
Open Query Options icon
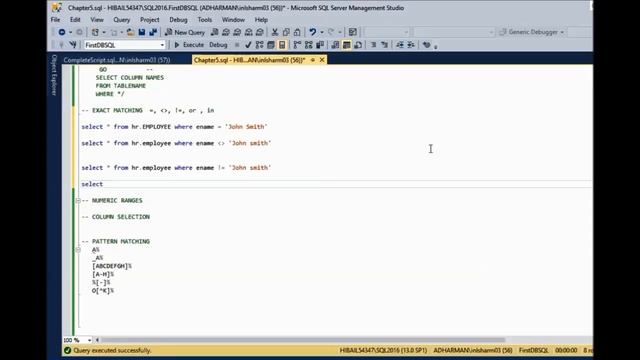[271, 45]
